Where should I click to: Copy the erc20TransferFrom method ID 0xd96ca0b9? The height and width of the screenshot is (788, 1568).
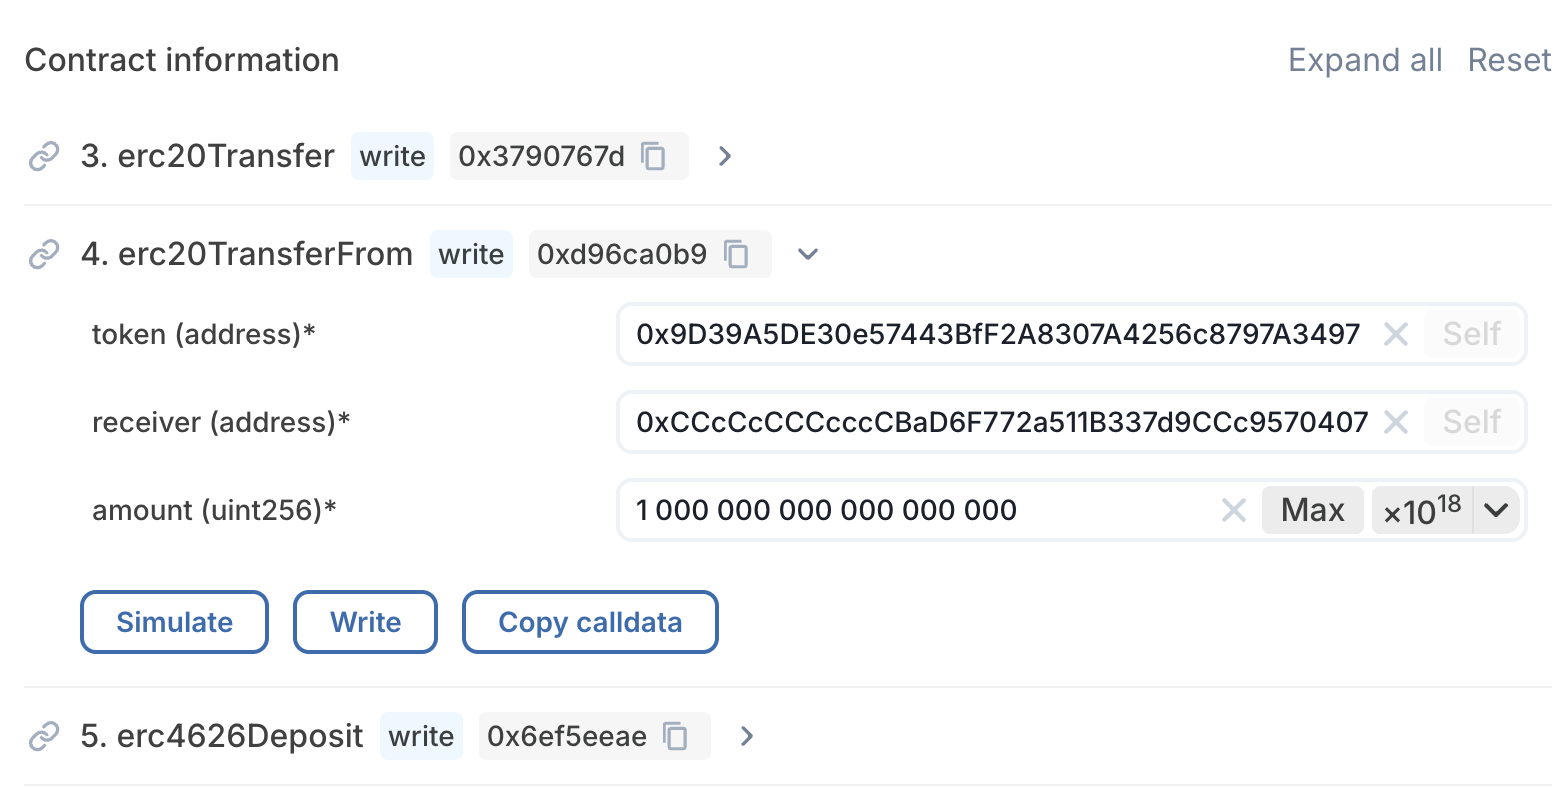(737, 255)
